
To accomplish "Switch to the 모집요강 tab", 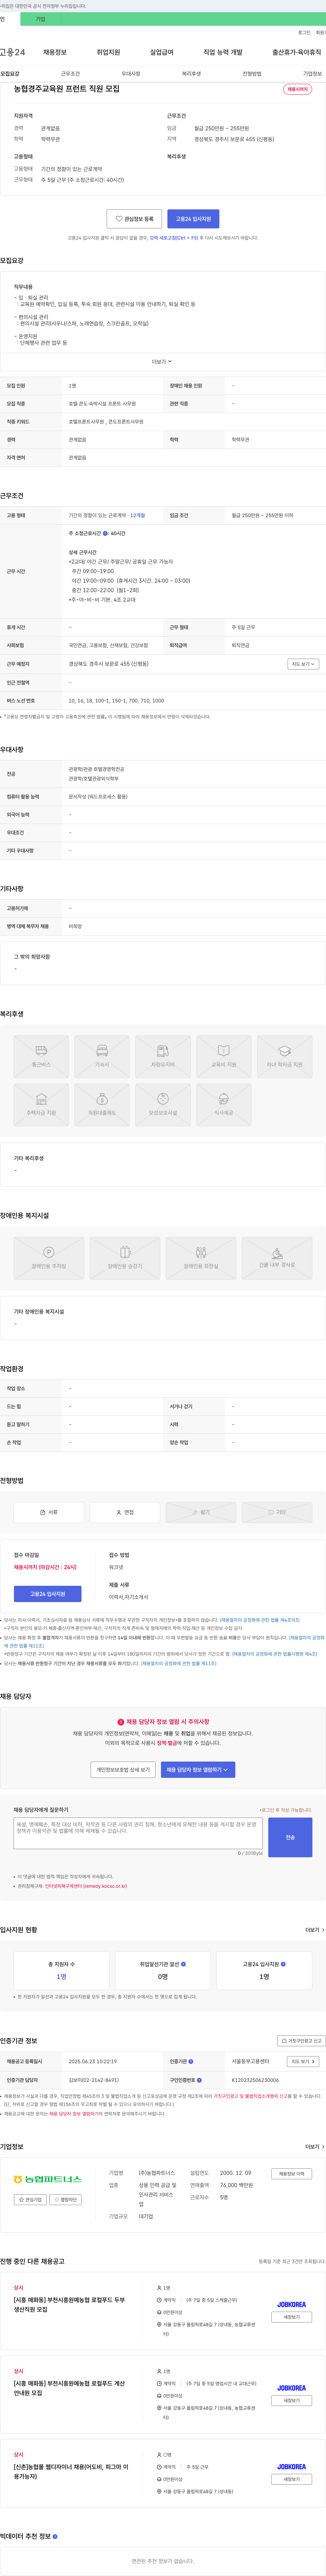I will [x=10, y=74].
